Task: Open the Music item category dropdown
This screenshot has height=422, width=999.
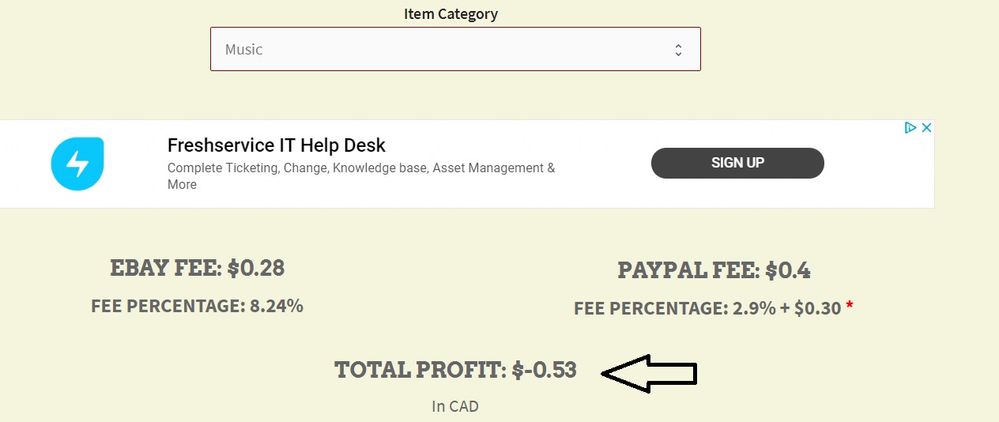Action: [x=455, y=49]
